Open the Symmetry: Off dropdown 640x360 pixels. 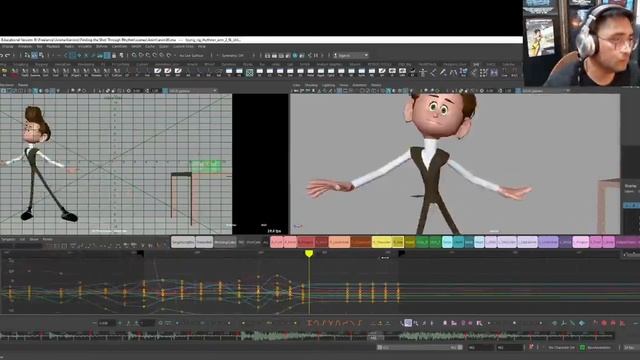point(233,56)
